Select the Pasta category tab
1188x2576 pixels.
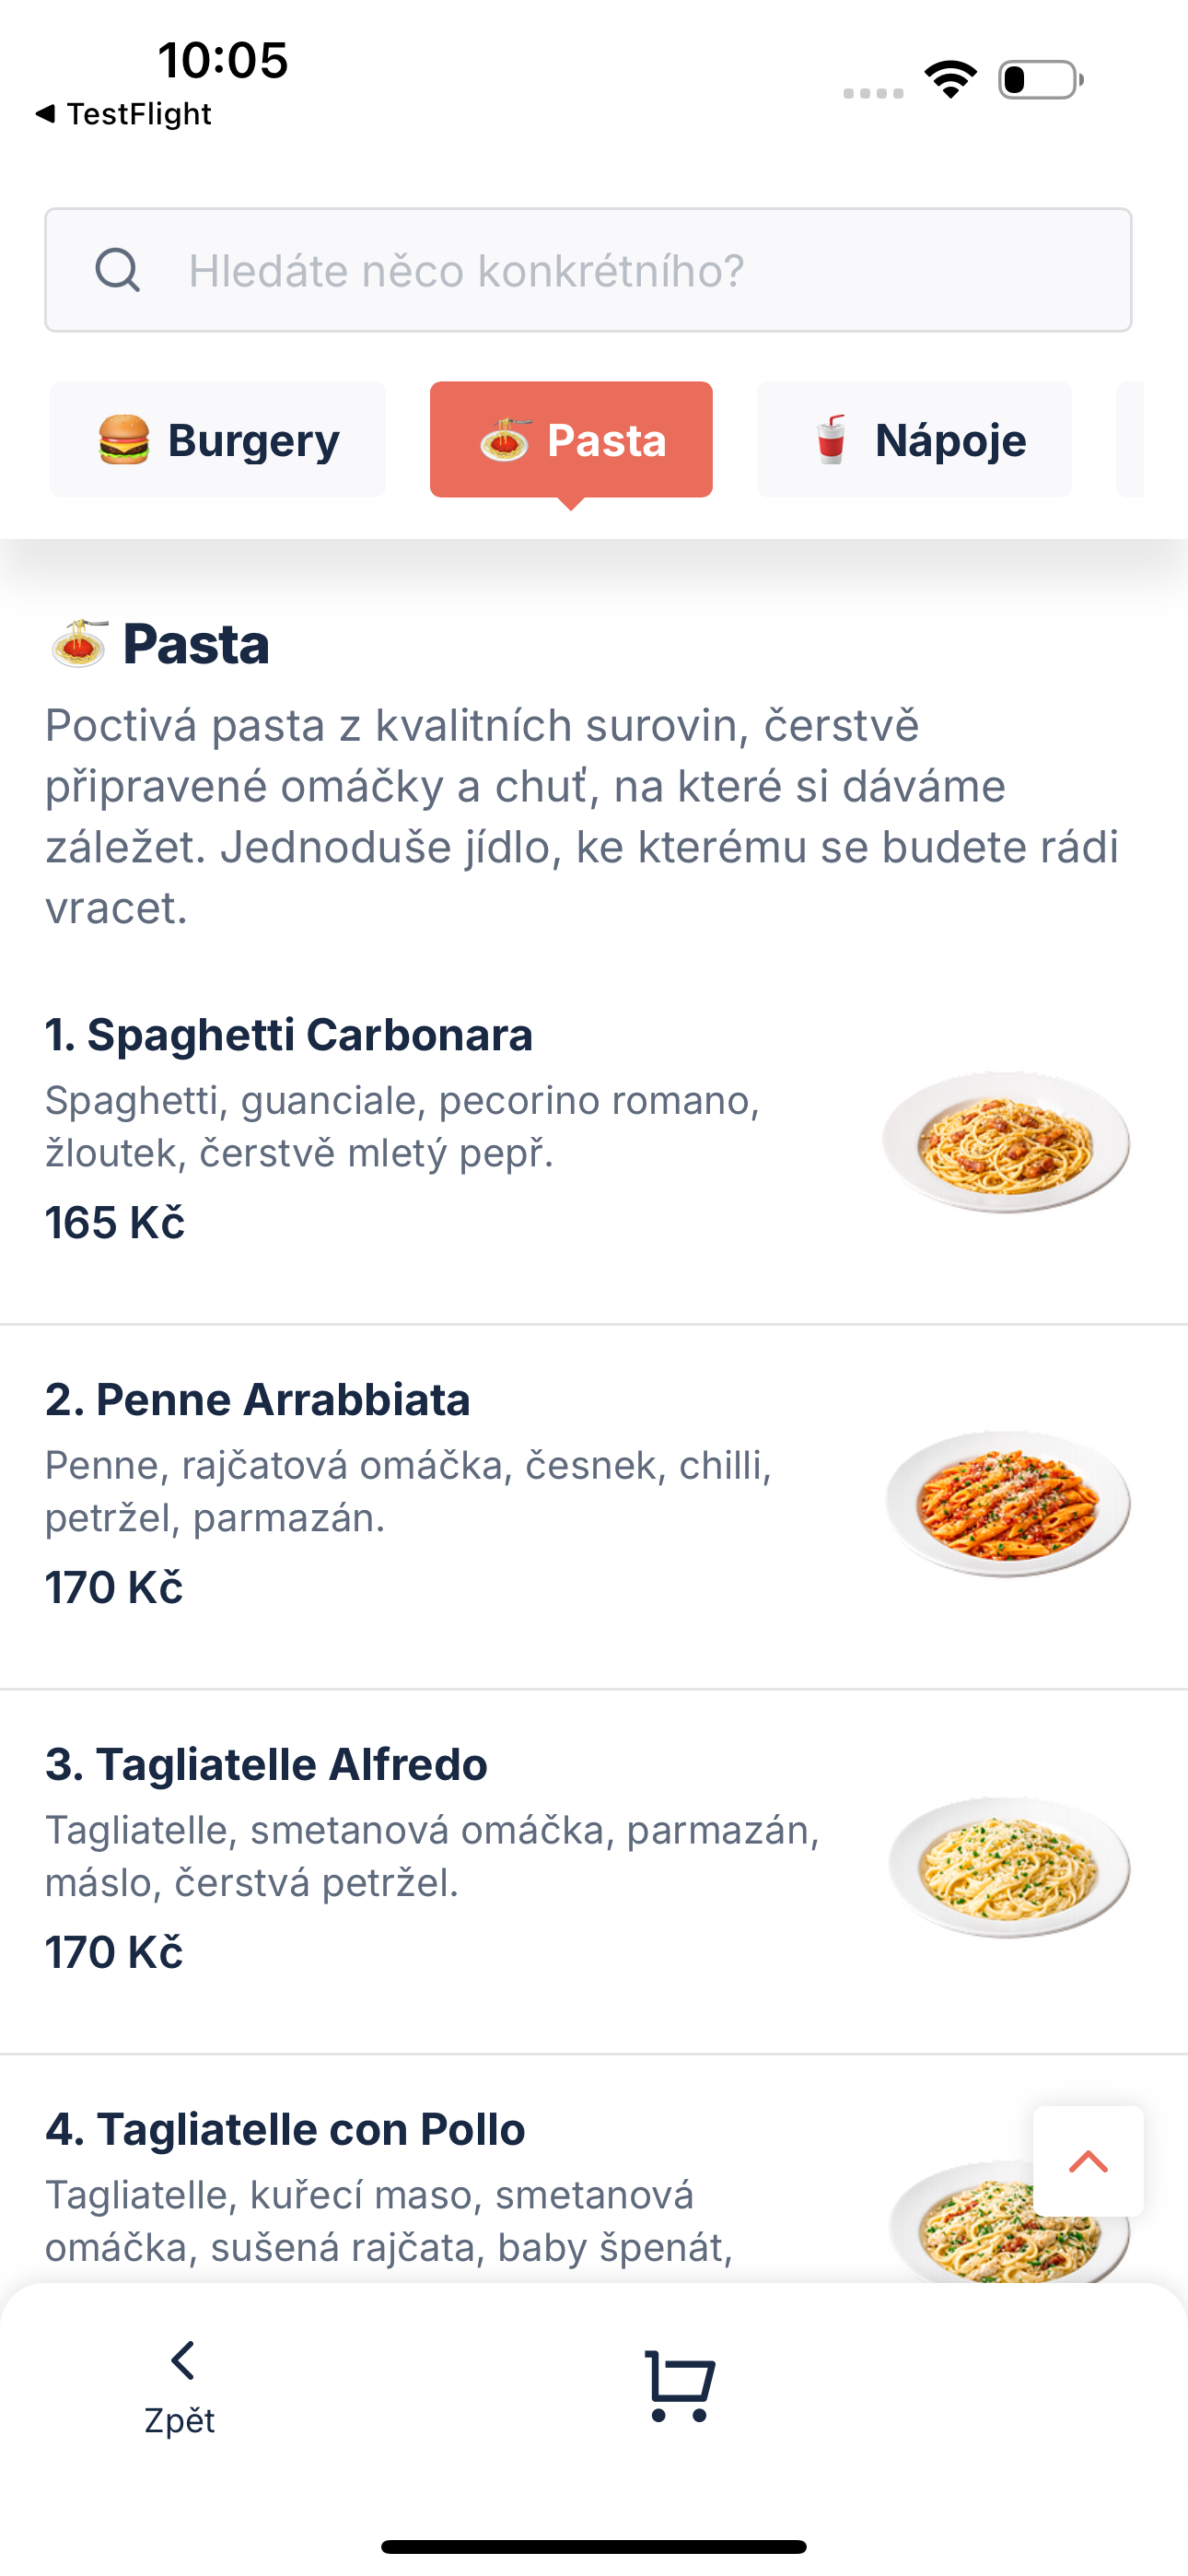tap(571, 440)
